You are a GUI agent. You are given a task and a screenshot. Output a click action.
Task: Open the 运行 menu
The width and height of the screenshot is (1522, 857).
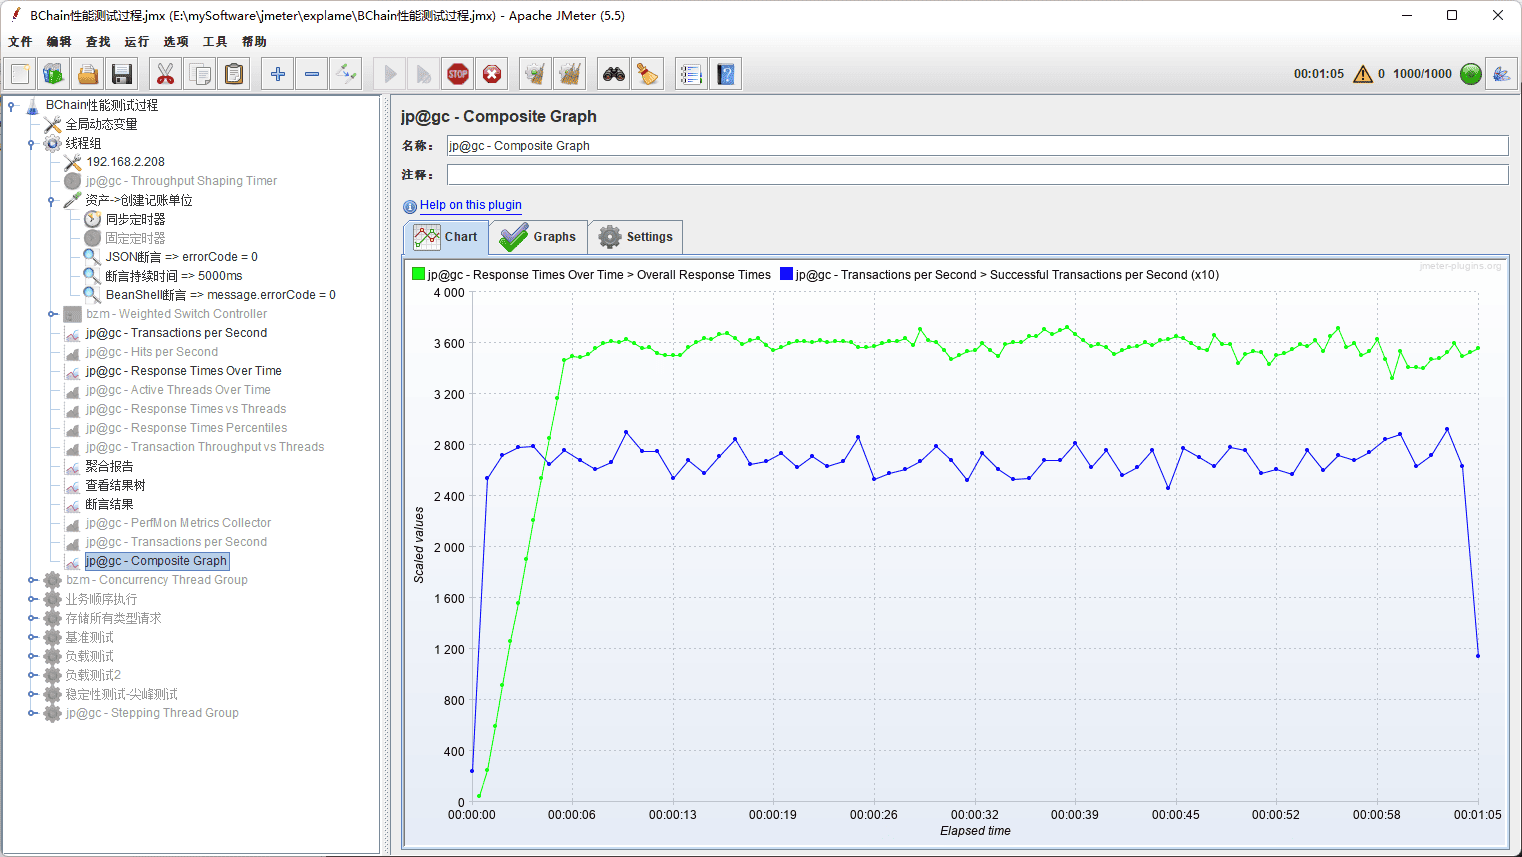[136, 42]
